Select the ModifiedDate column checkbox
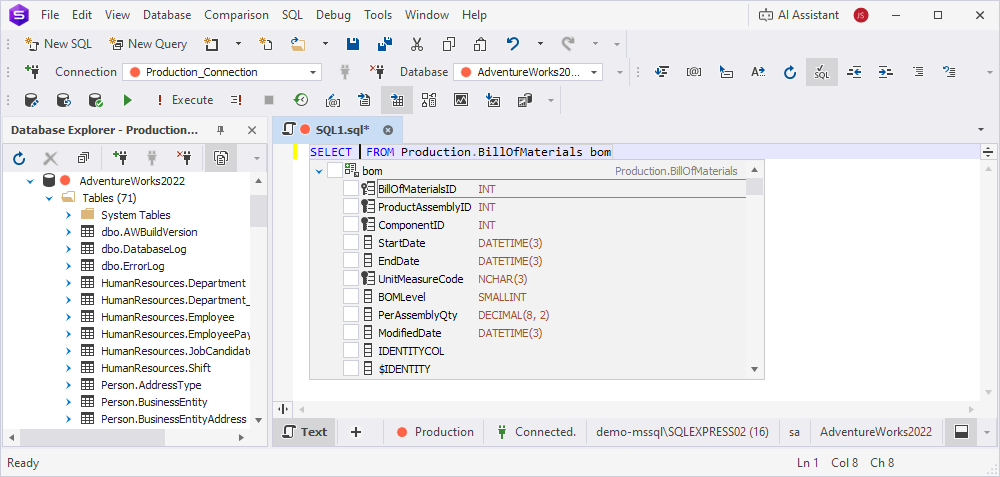The width and height of the screenshot is (1000, 477). point(351,333)
